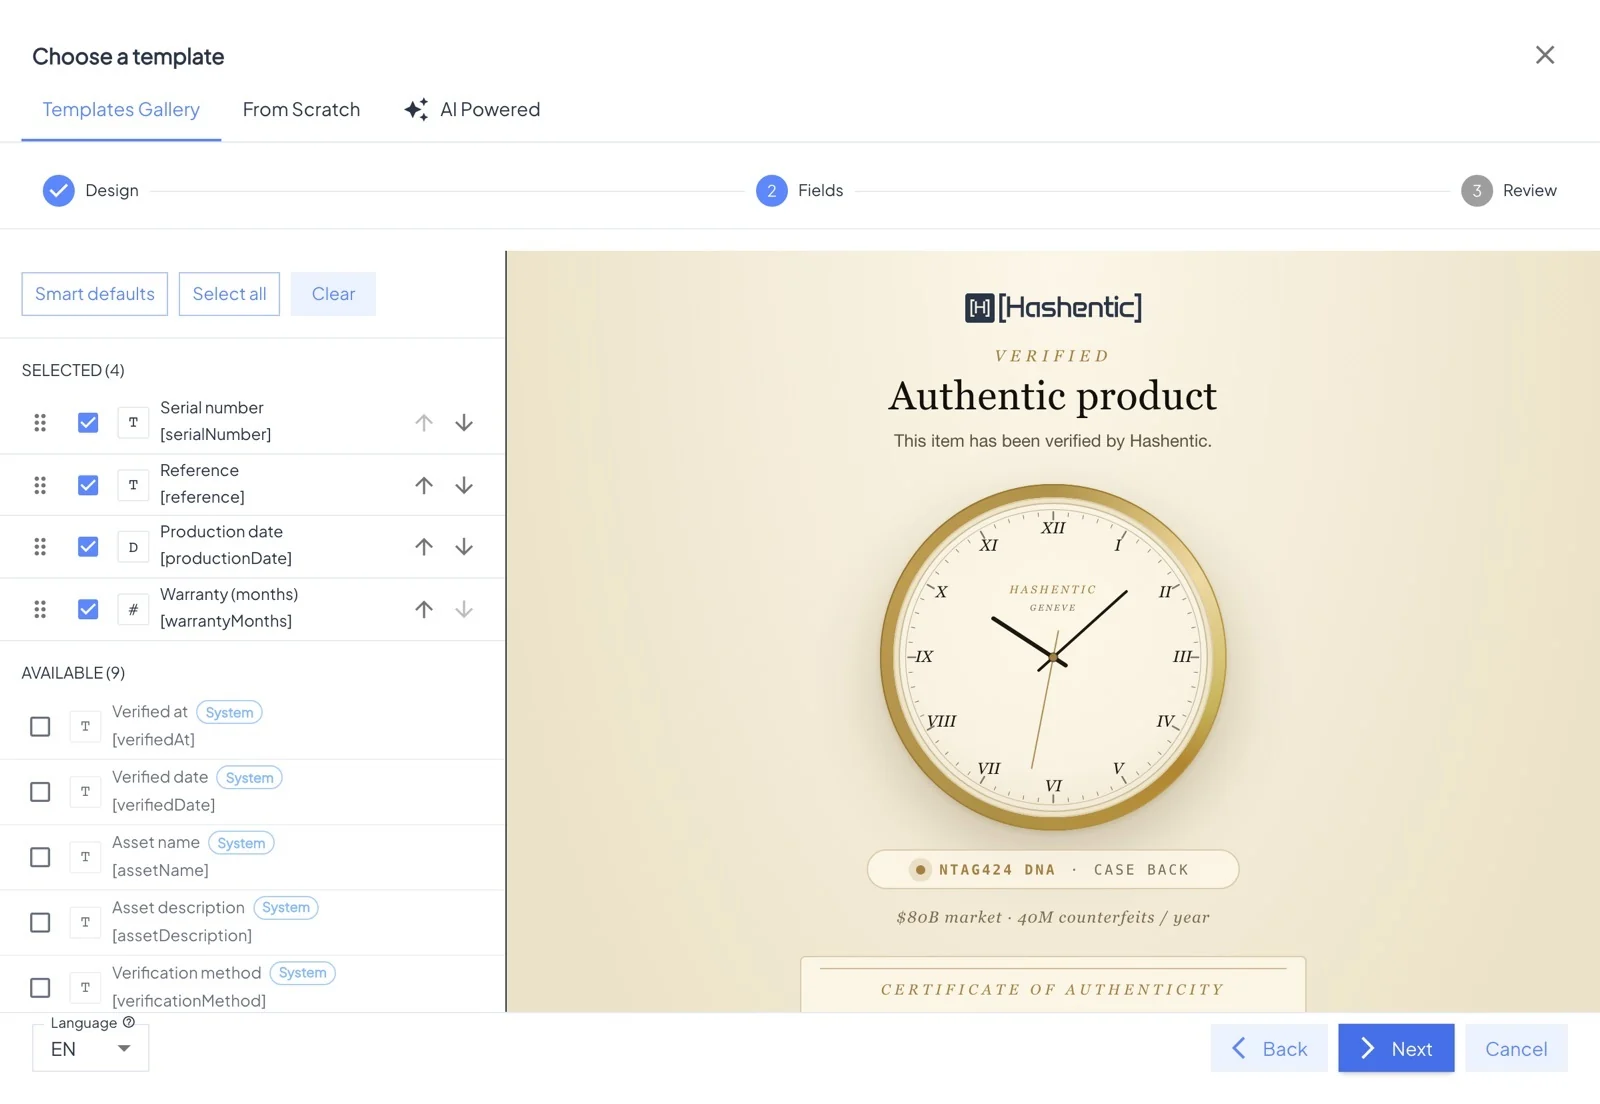Image resolution: width=1600 pixels, height=1104 pixels.
Task: Jump to the Review step indicator
Action: click(x=1508, y=190)
